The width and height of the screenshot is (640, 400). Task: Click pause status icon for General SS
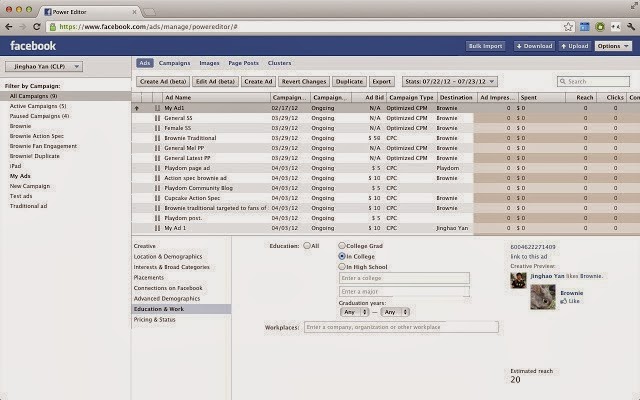point(157,118)
